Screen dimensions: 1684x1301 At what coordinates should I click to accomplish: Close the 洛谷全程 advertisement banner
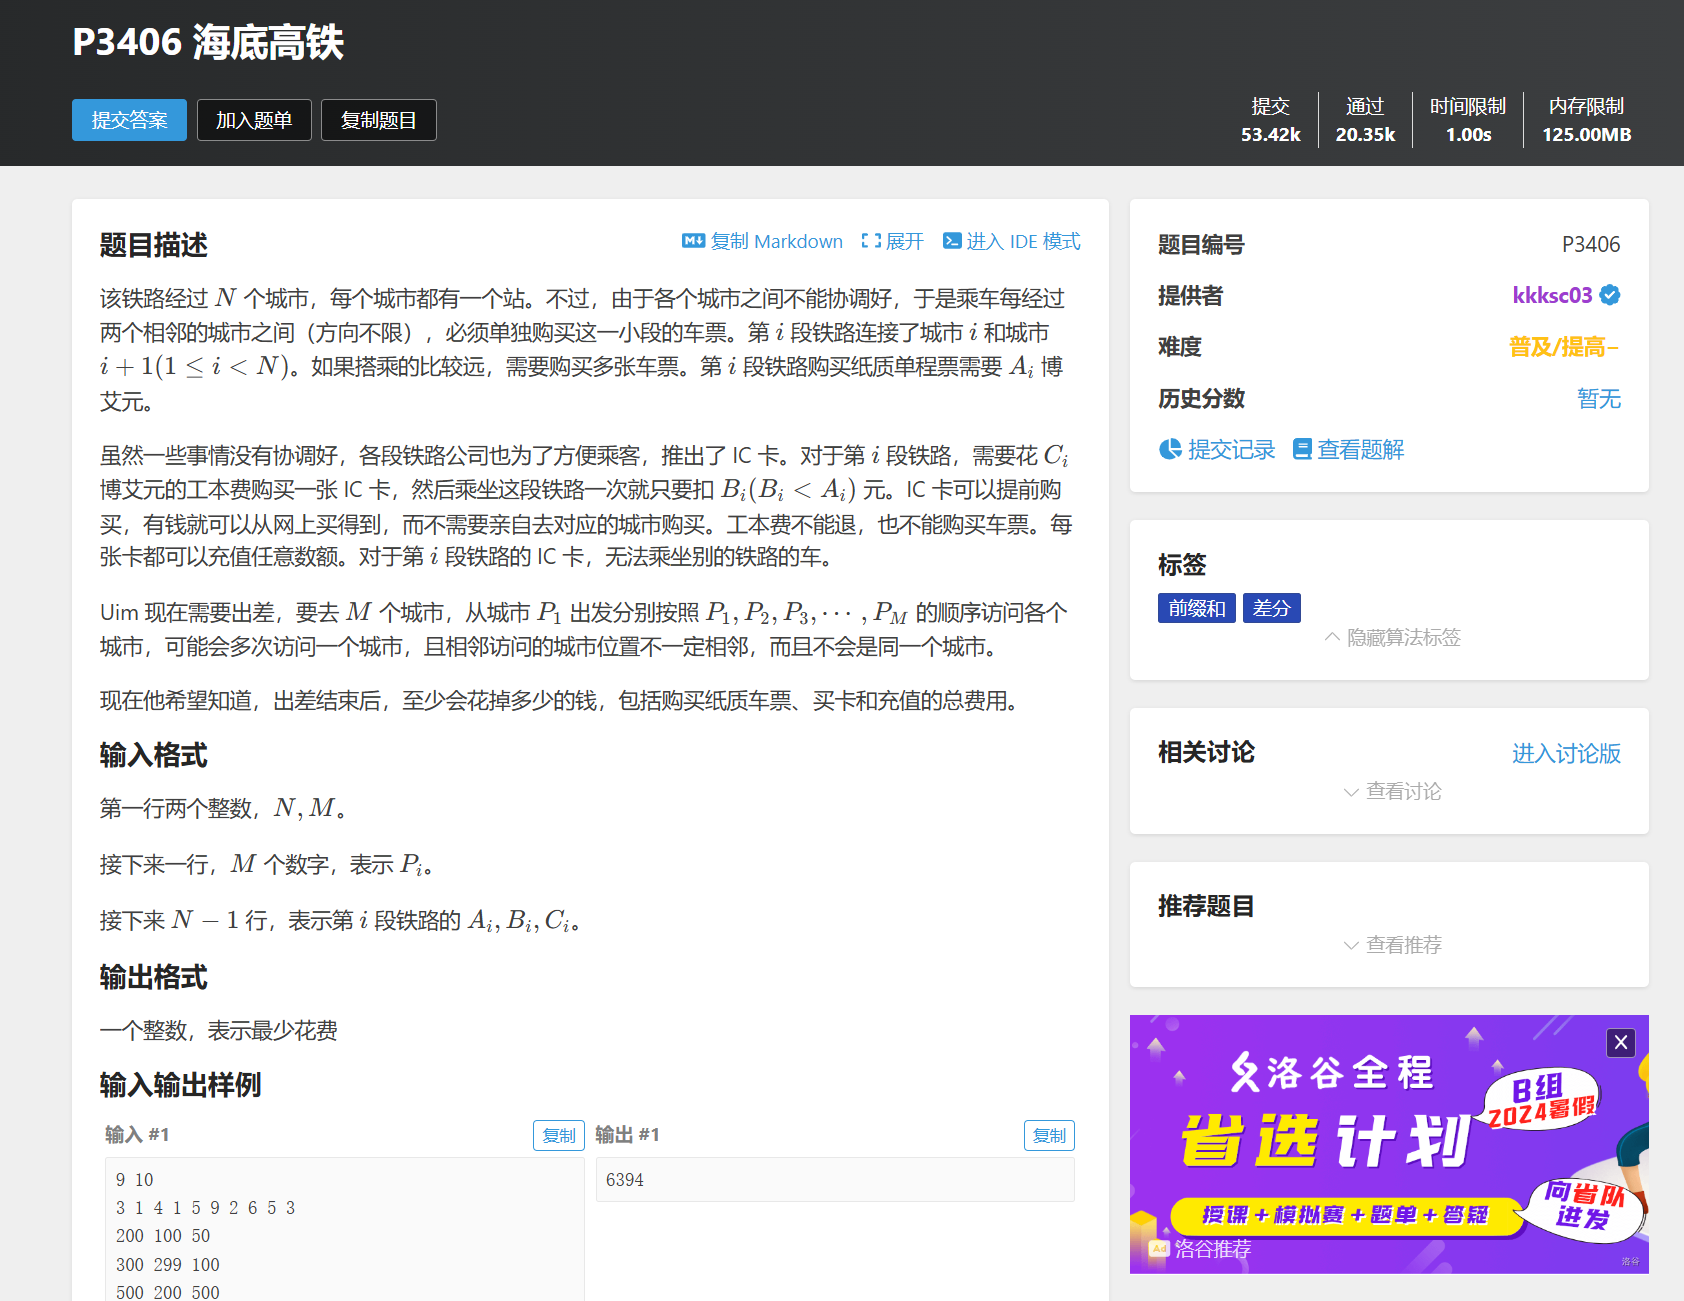(1621, 1042)
